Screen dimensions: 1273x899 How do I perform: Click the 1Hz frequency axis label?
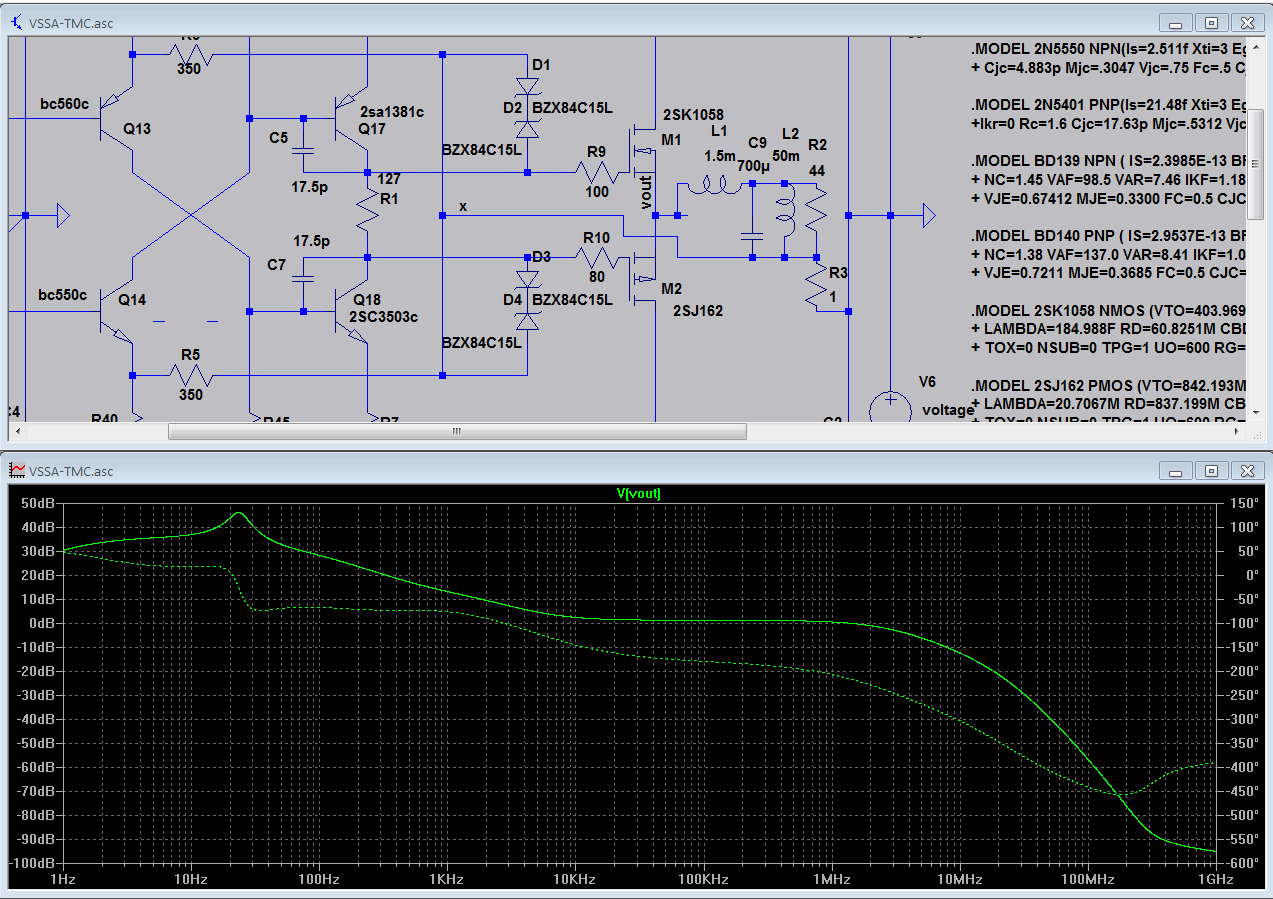coord(62,880)
